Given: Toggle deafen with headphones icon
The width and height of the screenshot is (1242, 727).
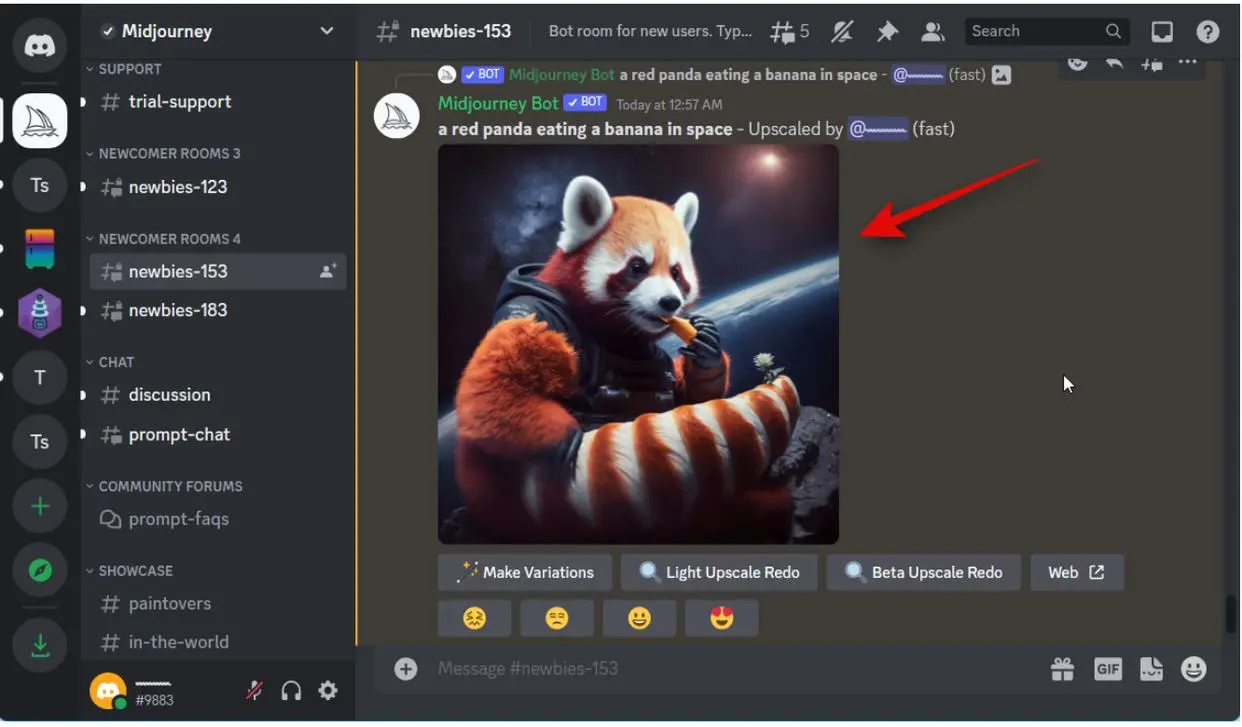Looking at the screenshot, I should tap(291, 690).
